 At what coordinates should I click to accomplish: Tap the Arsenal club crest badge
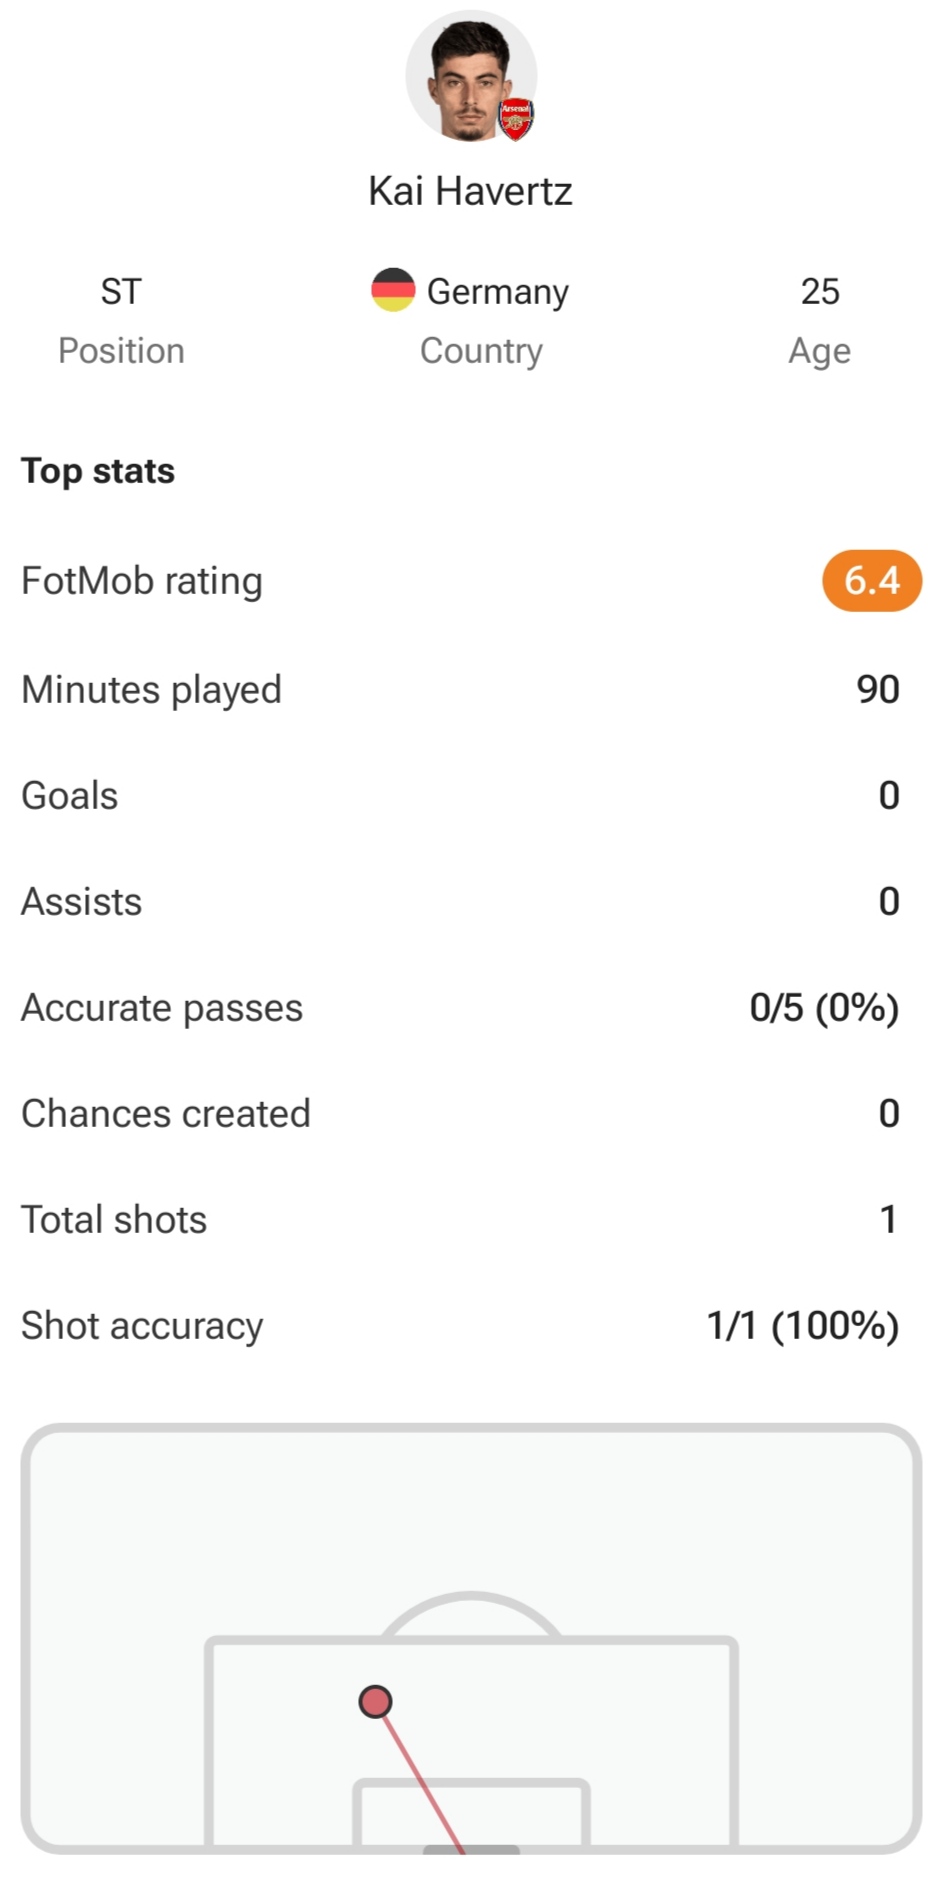click(516, 120)
